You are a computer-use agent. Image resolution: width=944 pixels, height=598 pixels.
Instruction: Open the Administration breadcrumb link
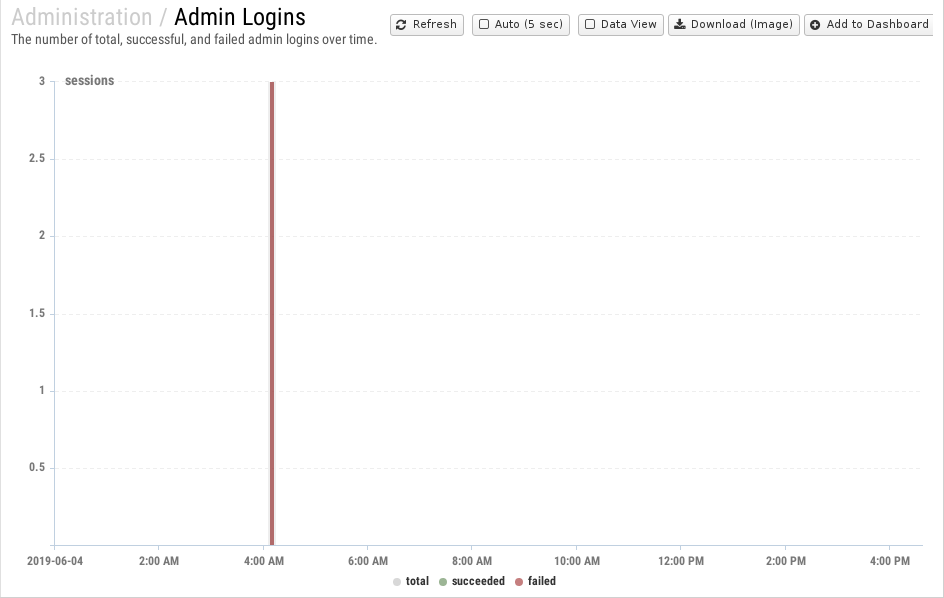(82, 17)
